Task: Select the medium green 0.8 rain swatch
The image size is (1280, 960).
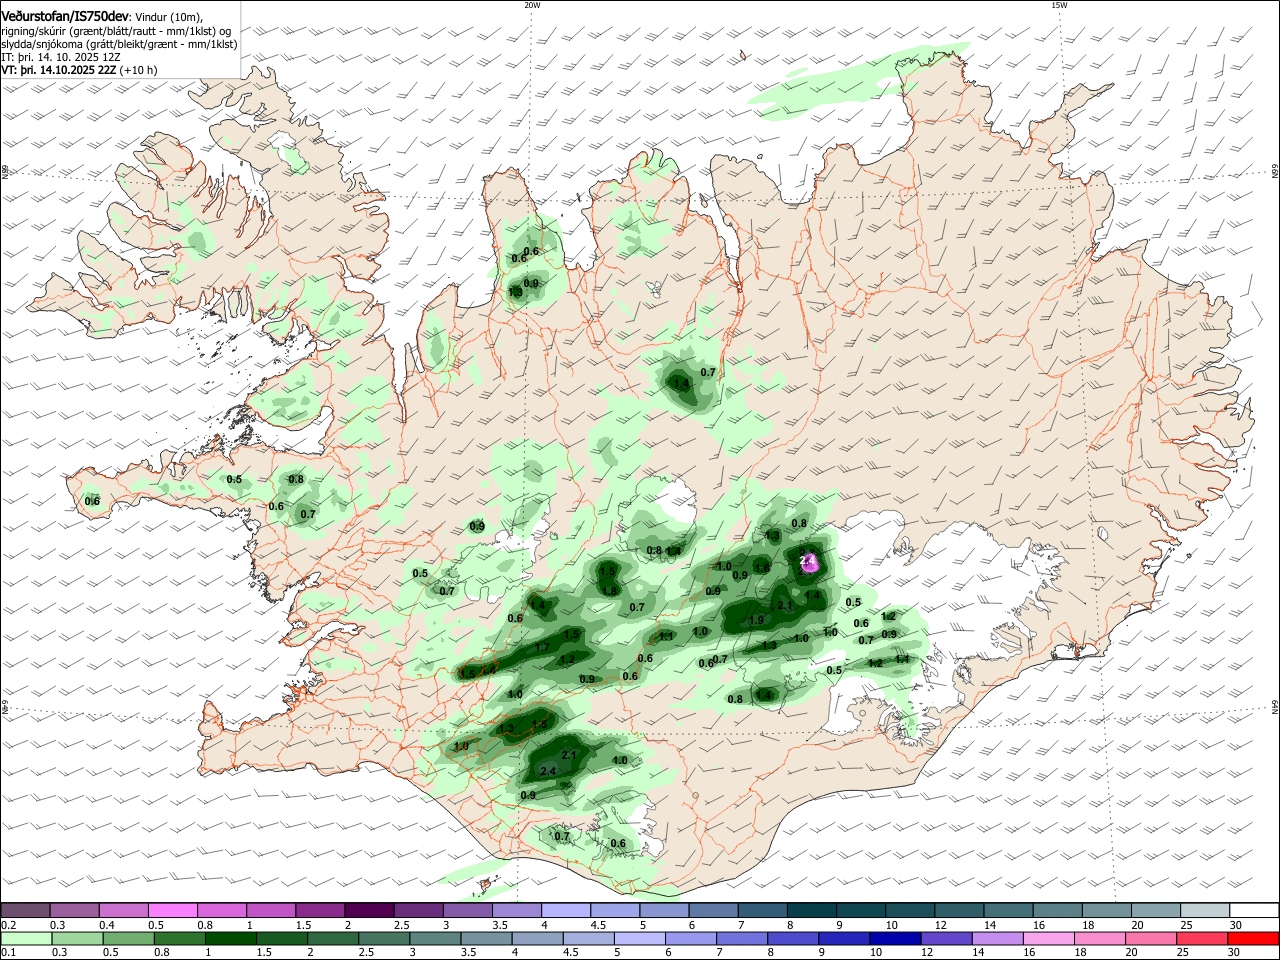Action: 182,939
